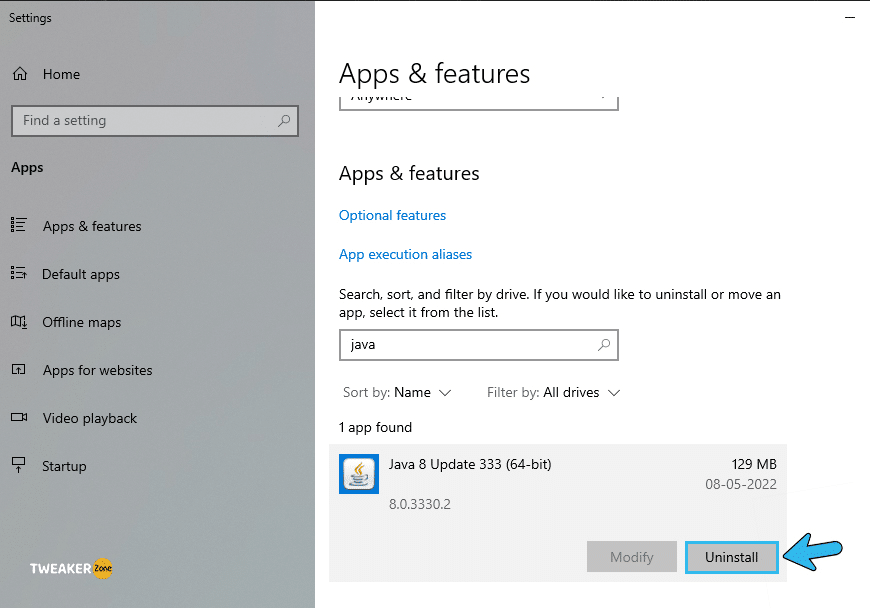Open Apps for websites
The width and height of the screenshot is (870, 608).
pyautogui.click(x=98, y=370)
